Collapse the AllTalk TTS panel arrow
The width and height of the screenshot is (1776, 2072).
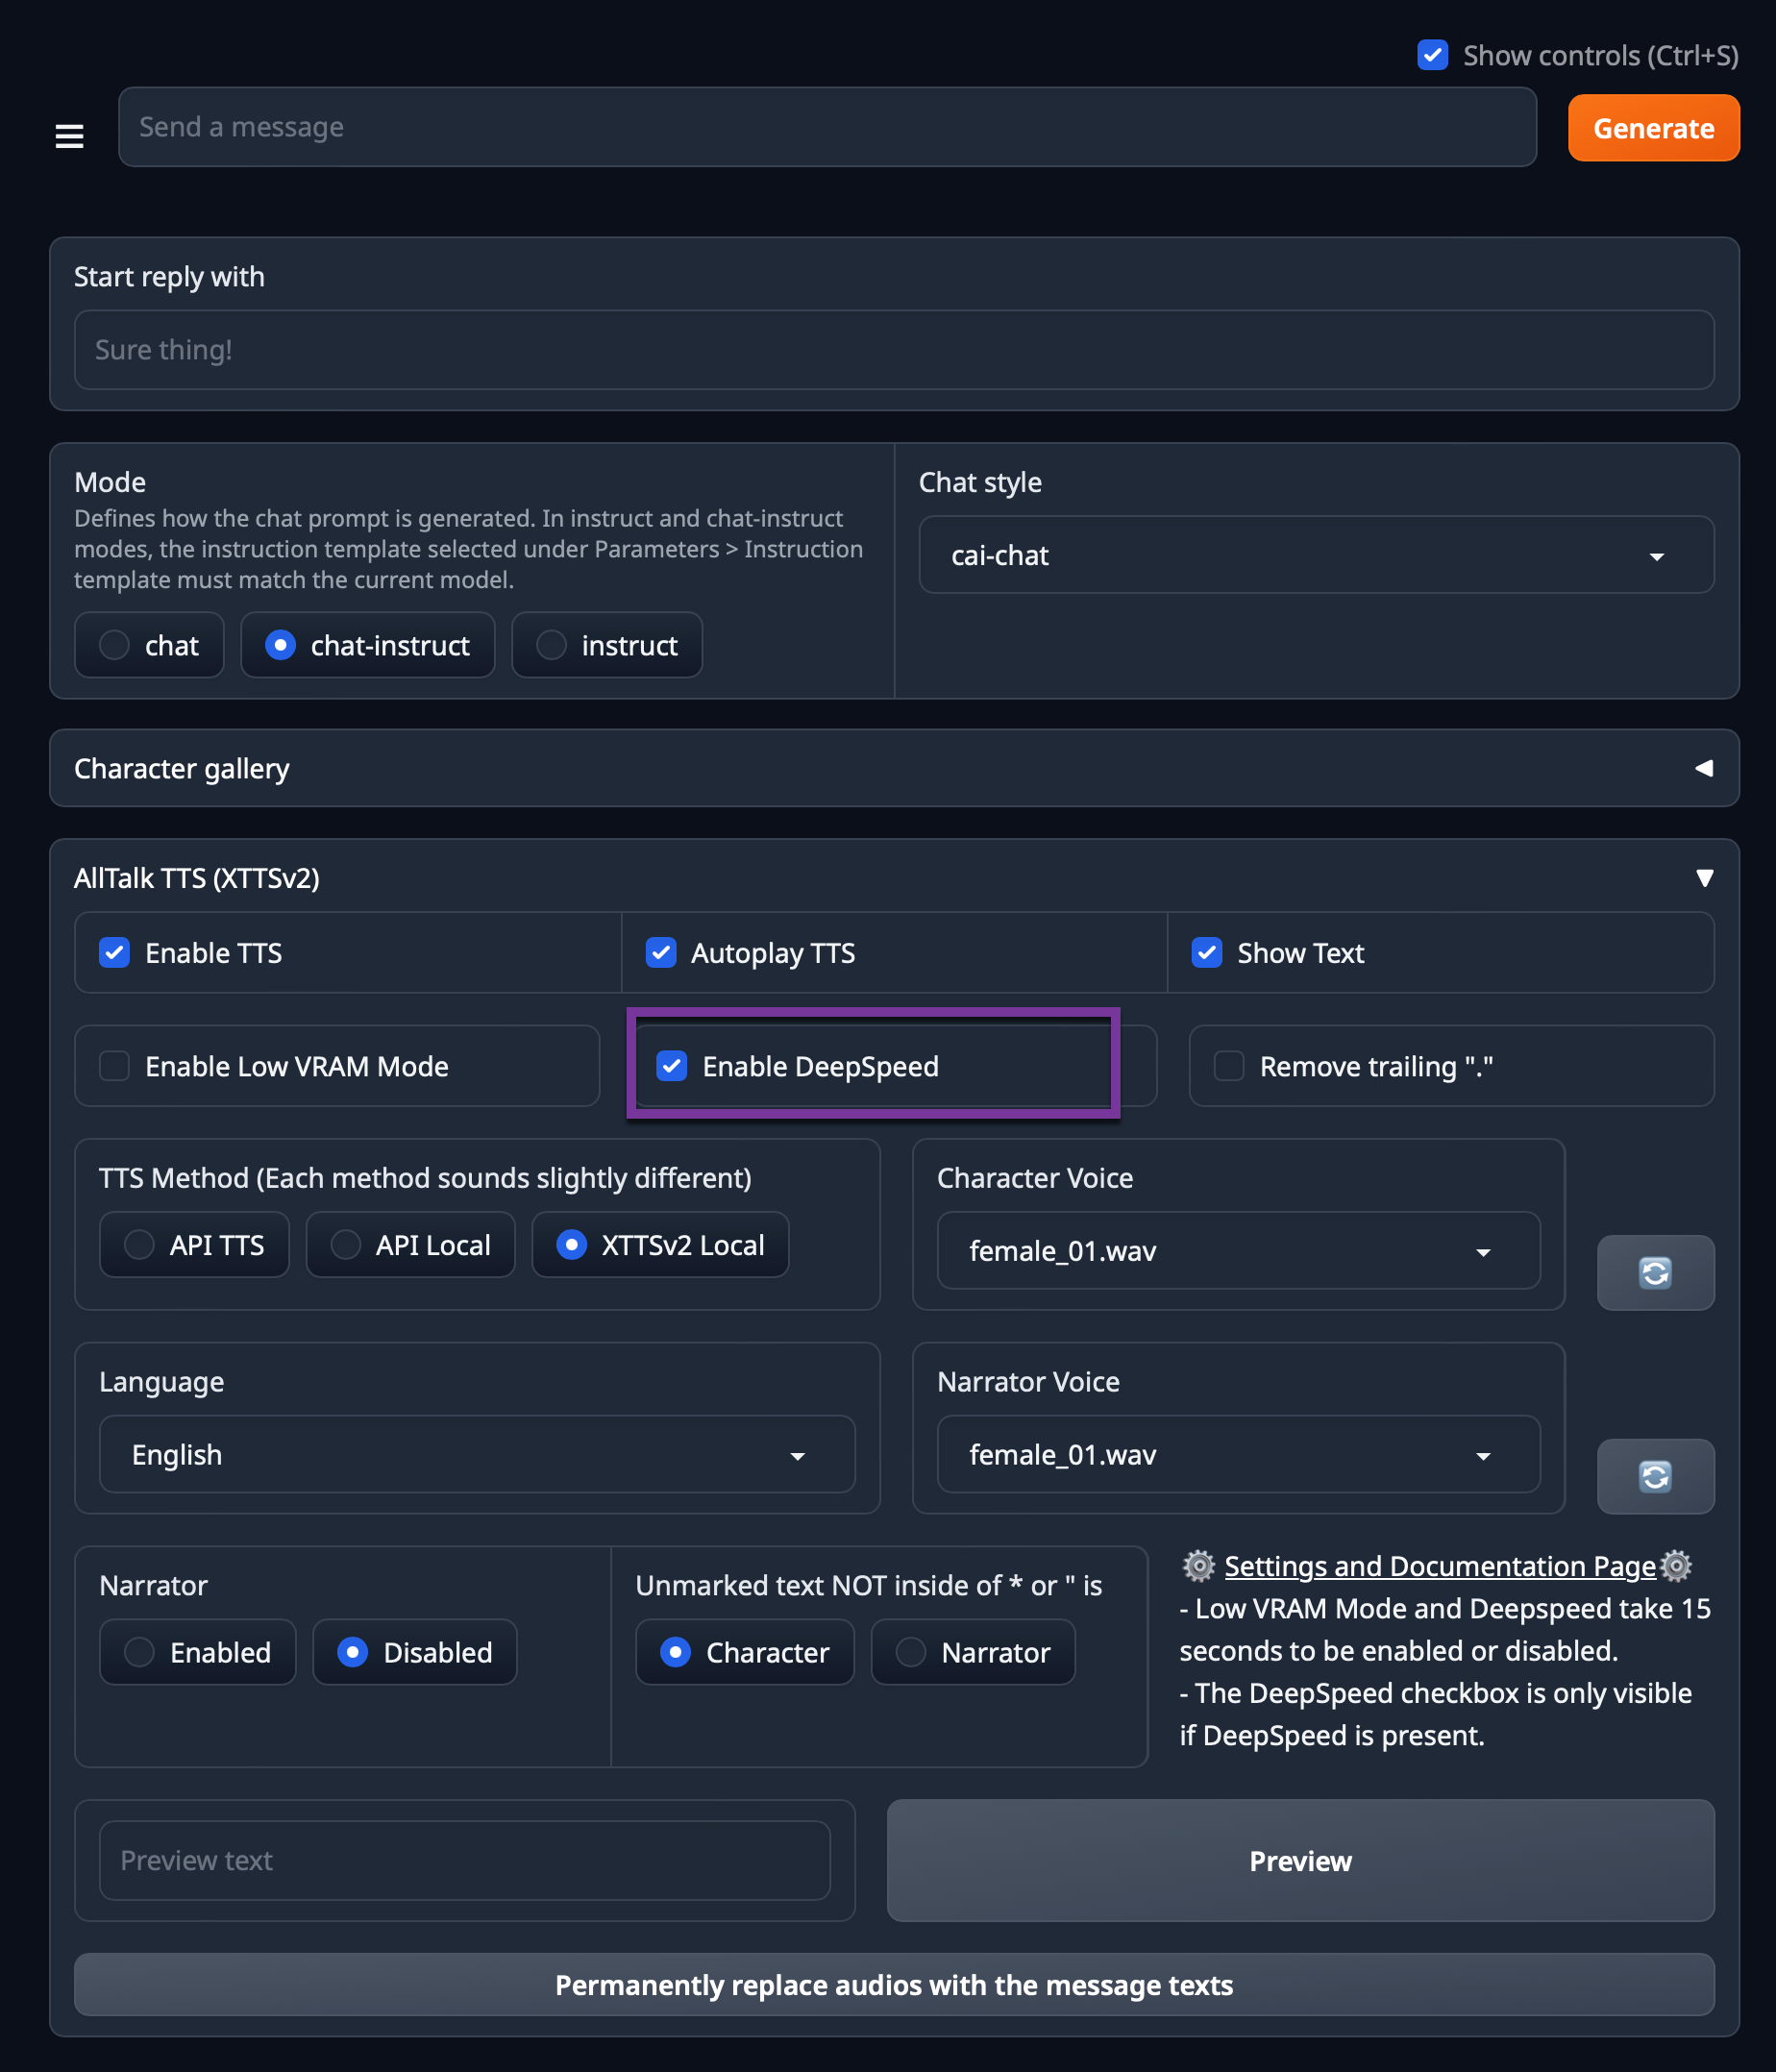coord(1704,878)
